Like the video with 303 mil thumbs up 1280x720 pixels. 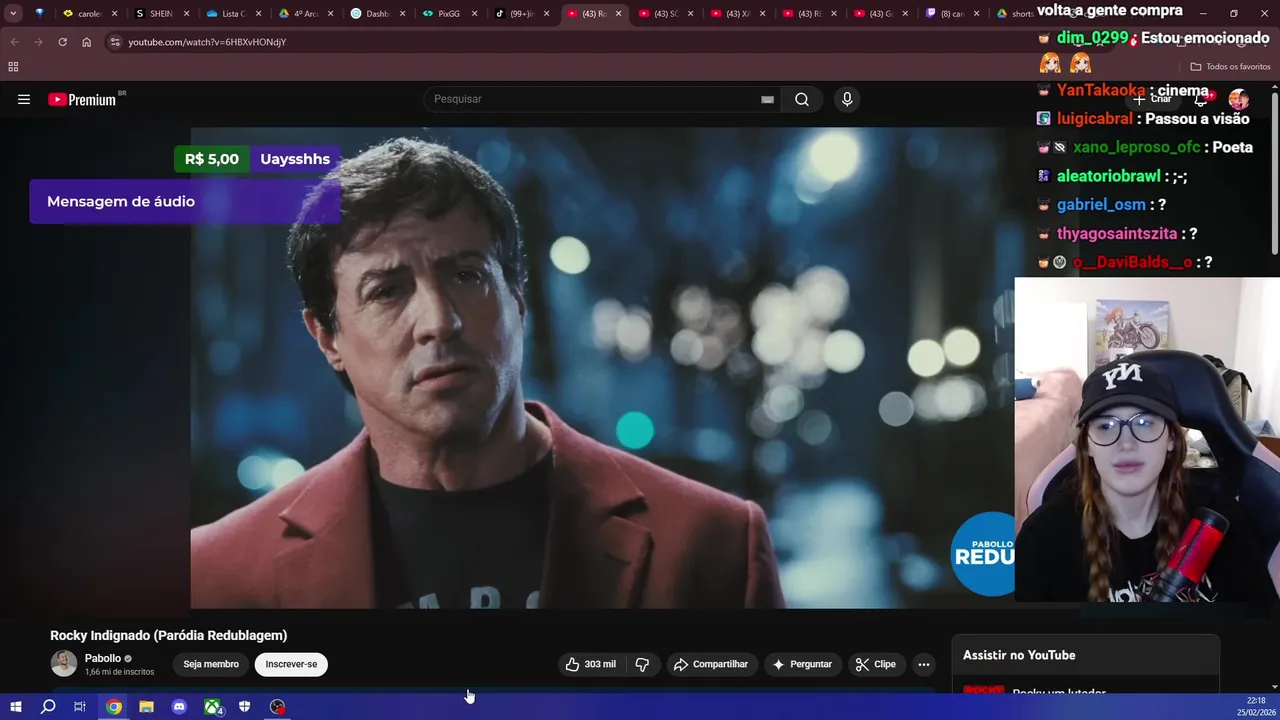click(590, 664)
